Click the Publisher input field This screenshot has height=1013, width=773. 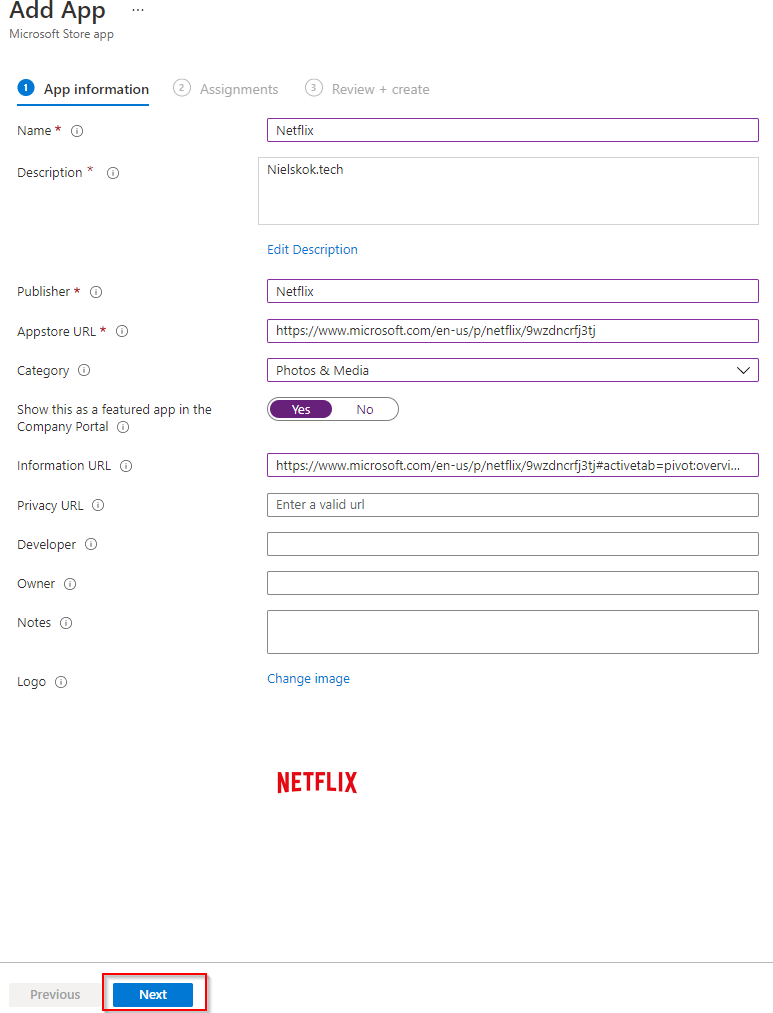point(513,291)
